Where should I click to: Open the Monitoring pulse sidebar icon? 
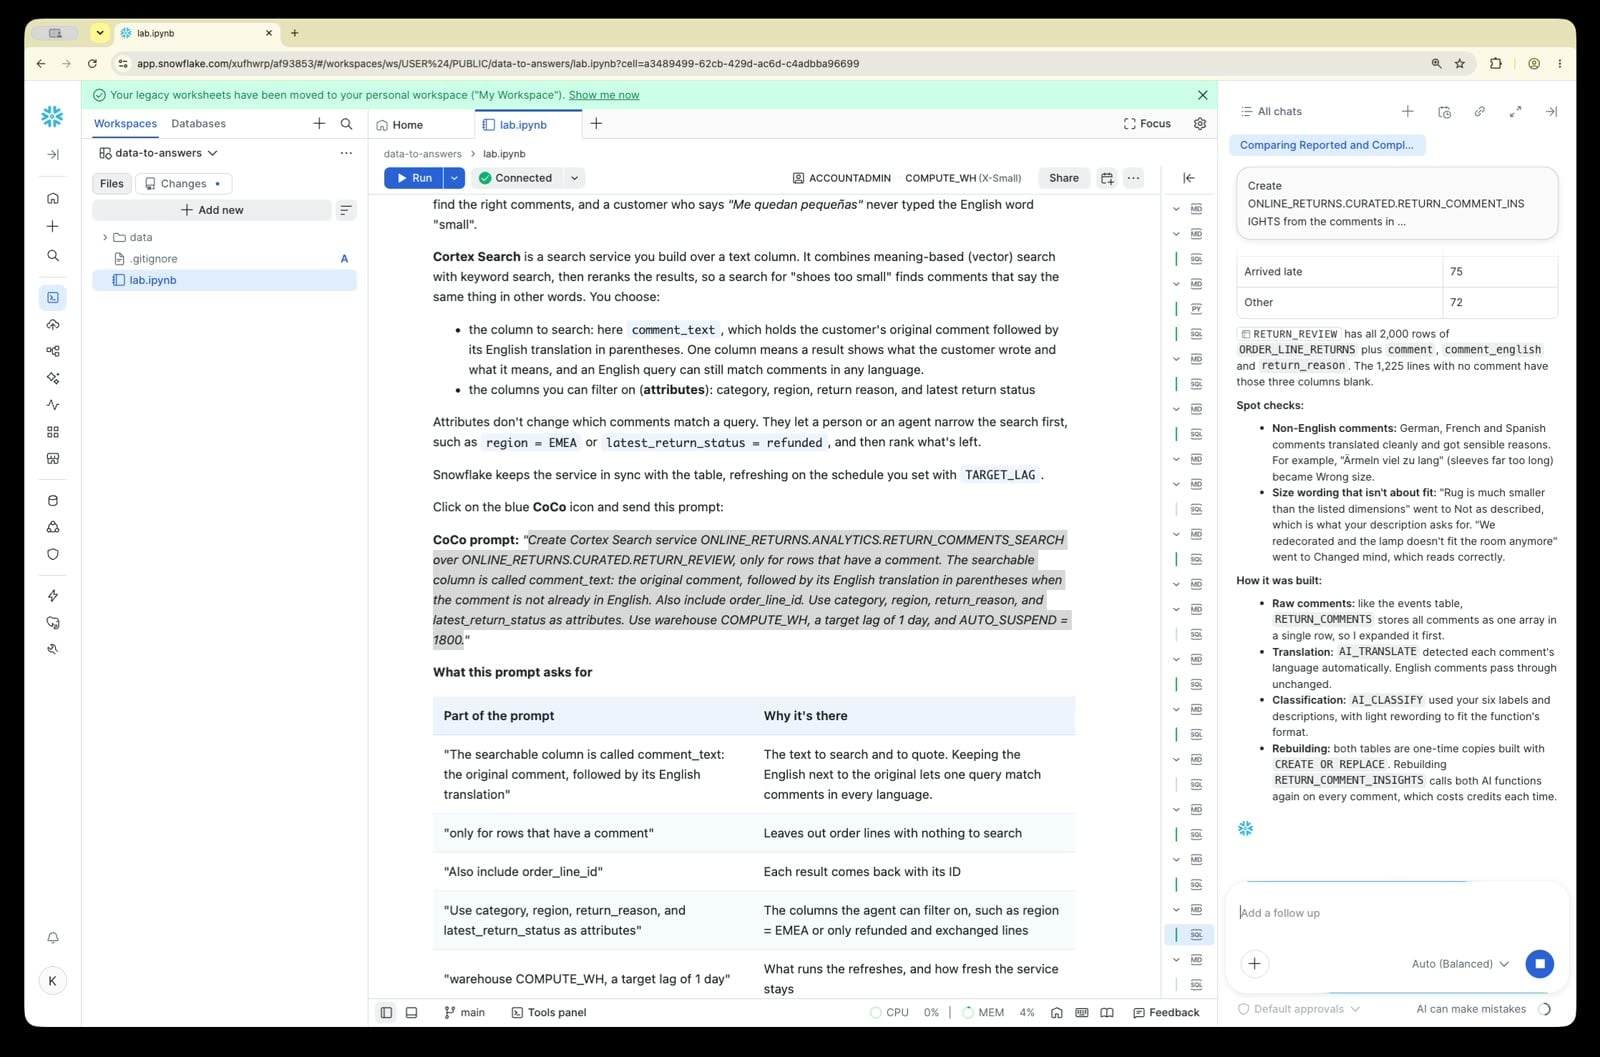(x=53, y=405)
